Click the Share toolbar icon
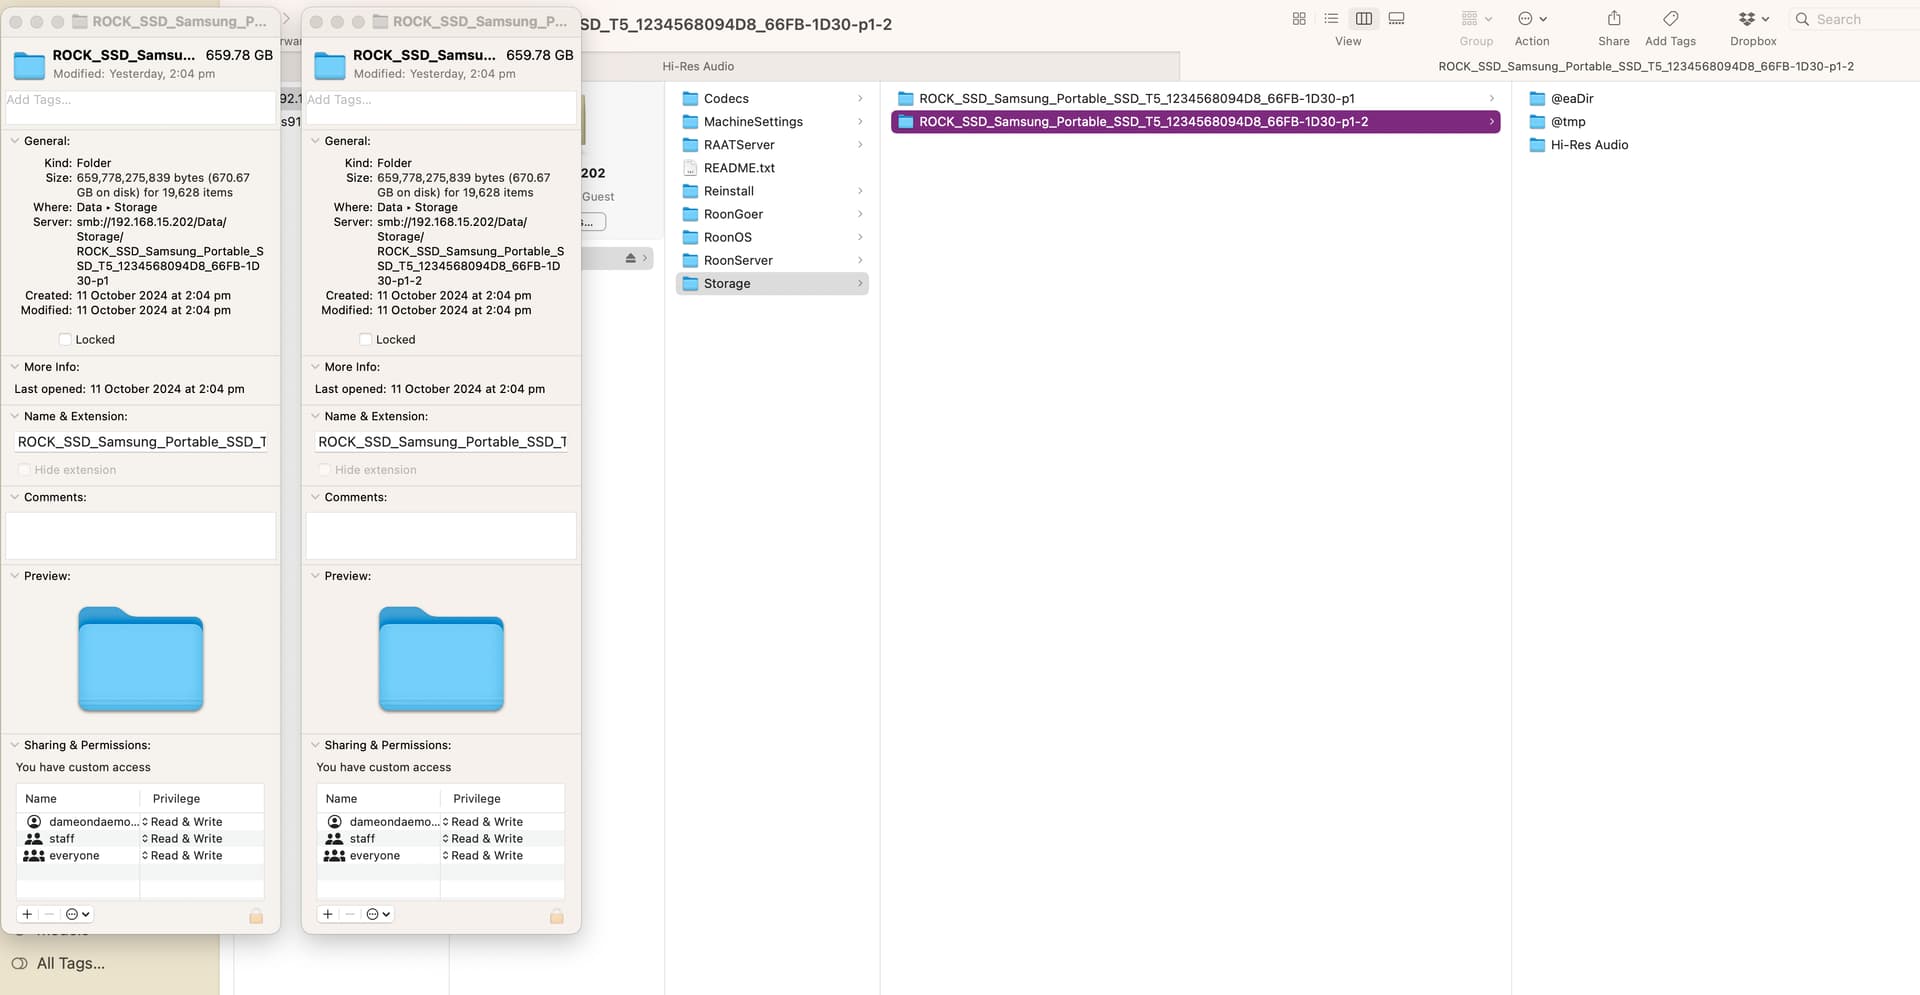Image resolution: width=1920 pixels, height=995 pixels. click(1614, 19)
